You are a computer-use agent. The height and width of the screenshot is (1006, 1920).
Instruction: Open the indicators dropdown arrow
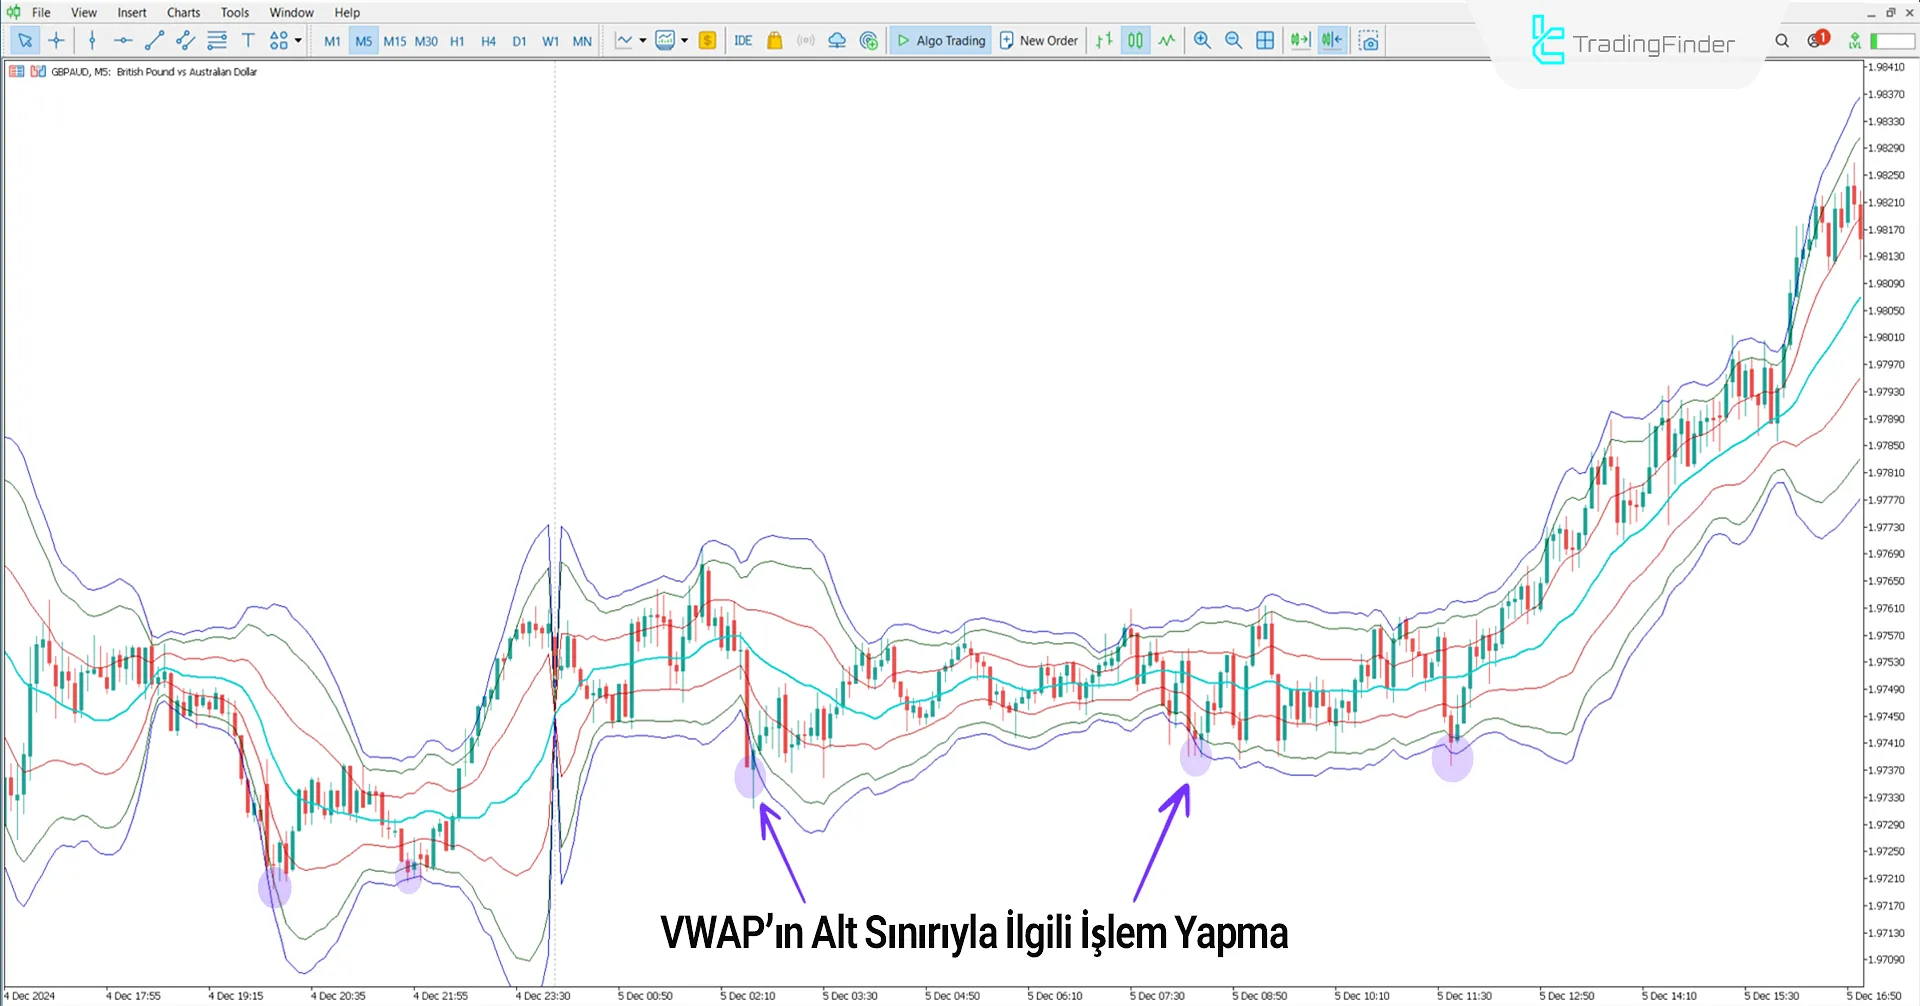684,40
